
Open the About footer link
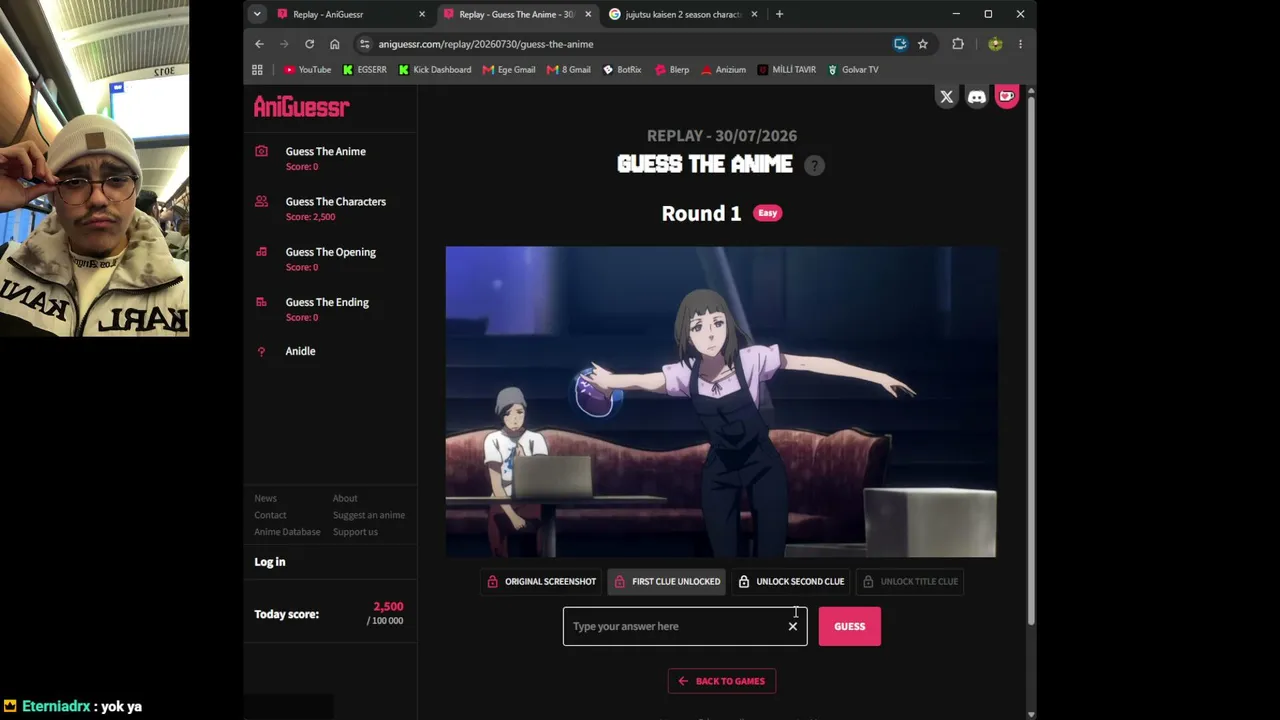click(345, 498)
